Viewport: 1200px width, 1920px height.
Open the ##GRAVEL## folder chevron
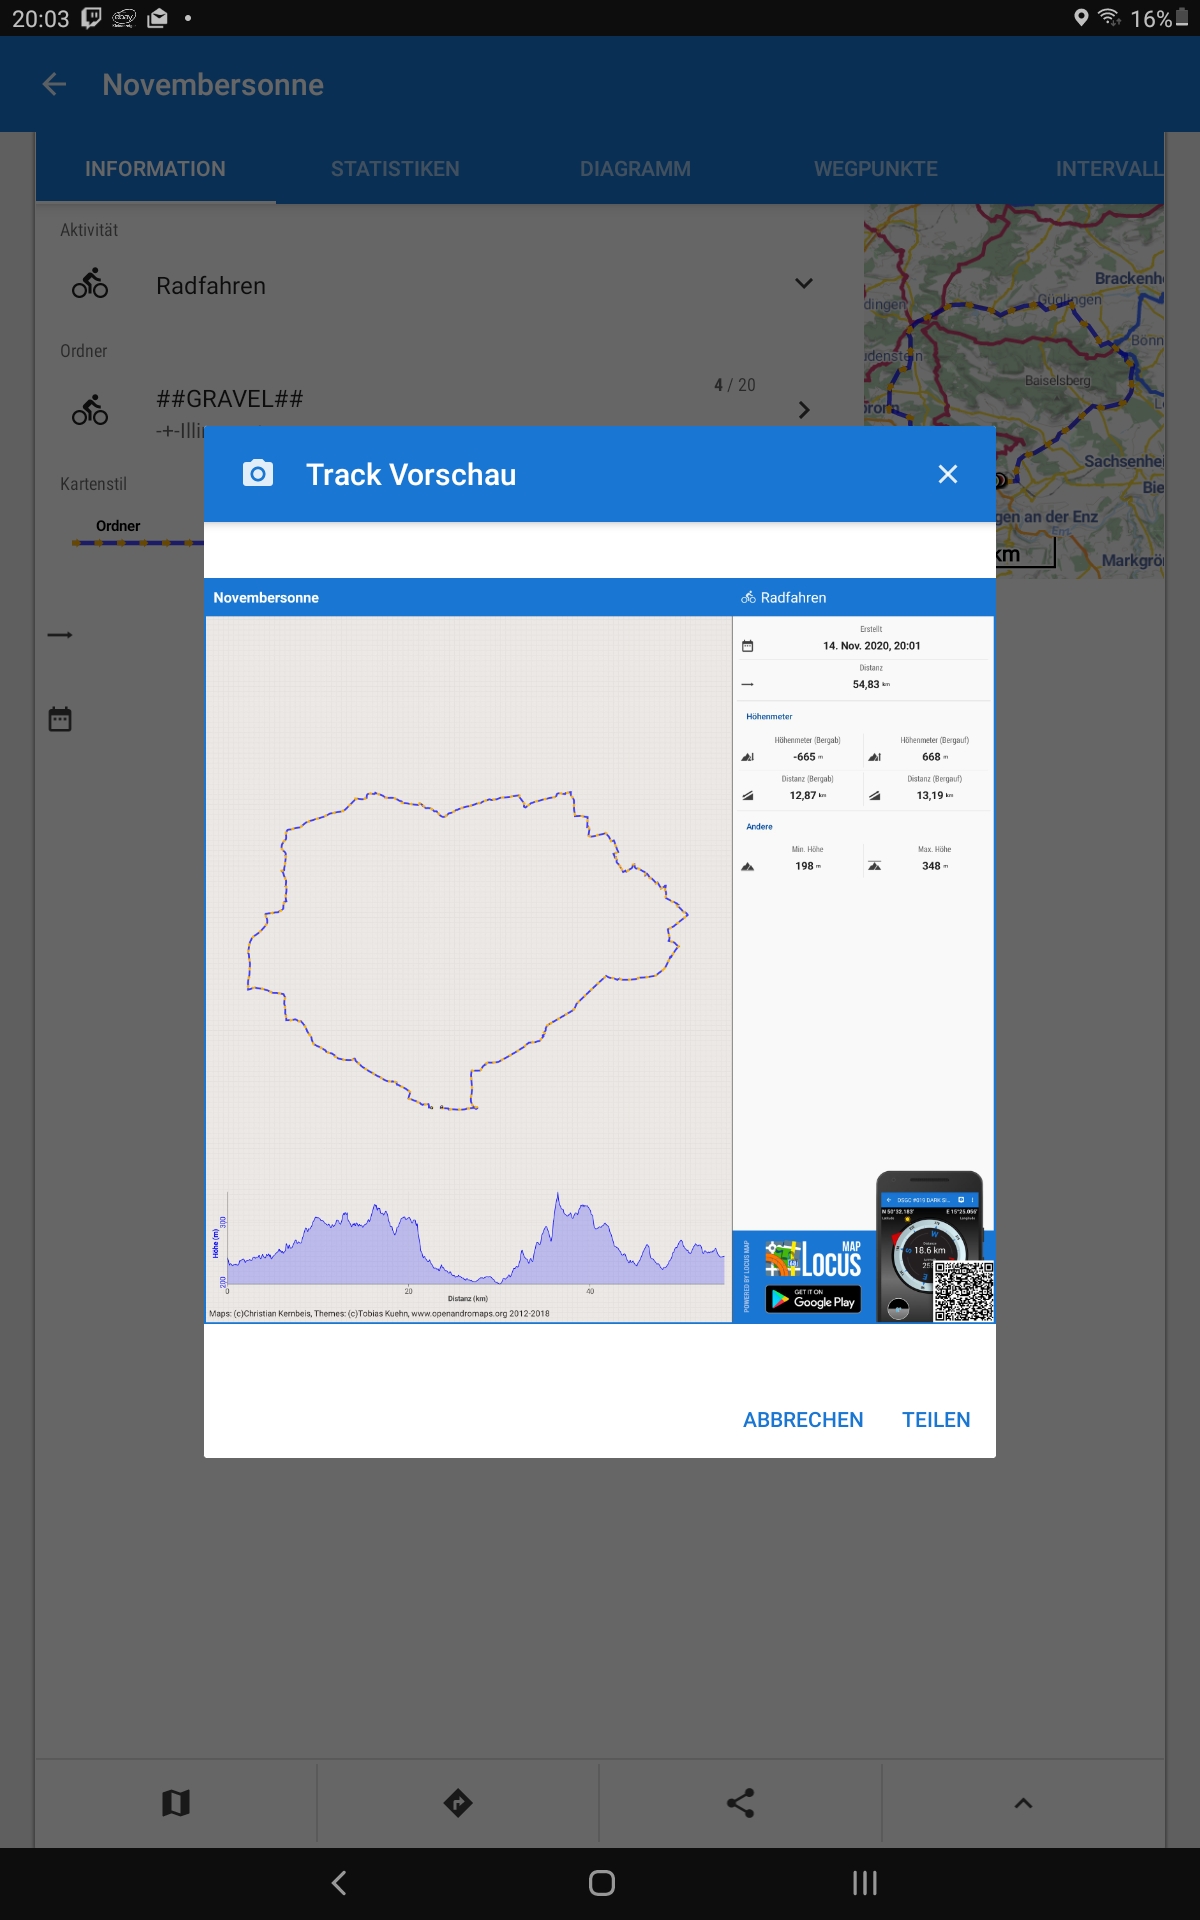(804, 410)
